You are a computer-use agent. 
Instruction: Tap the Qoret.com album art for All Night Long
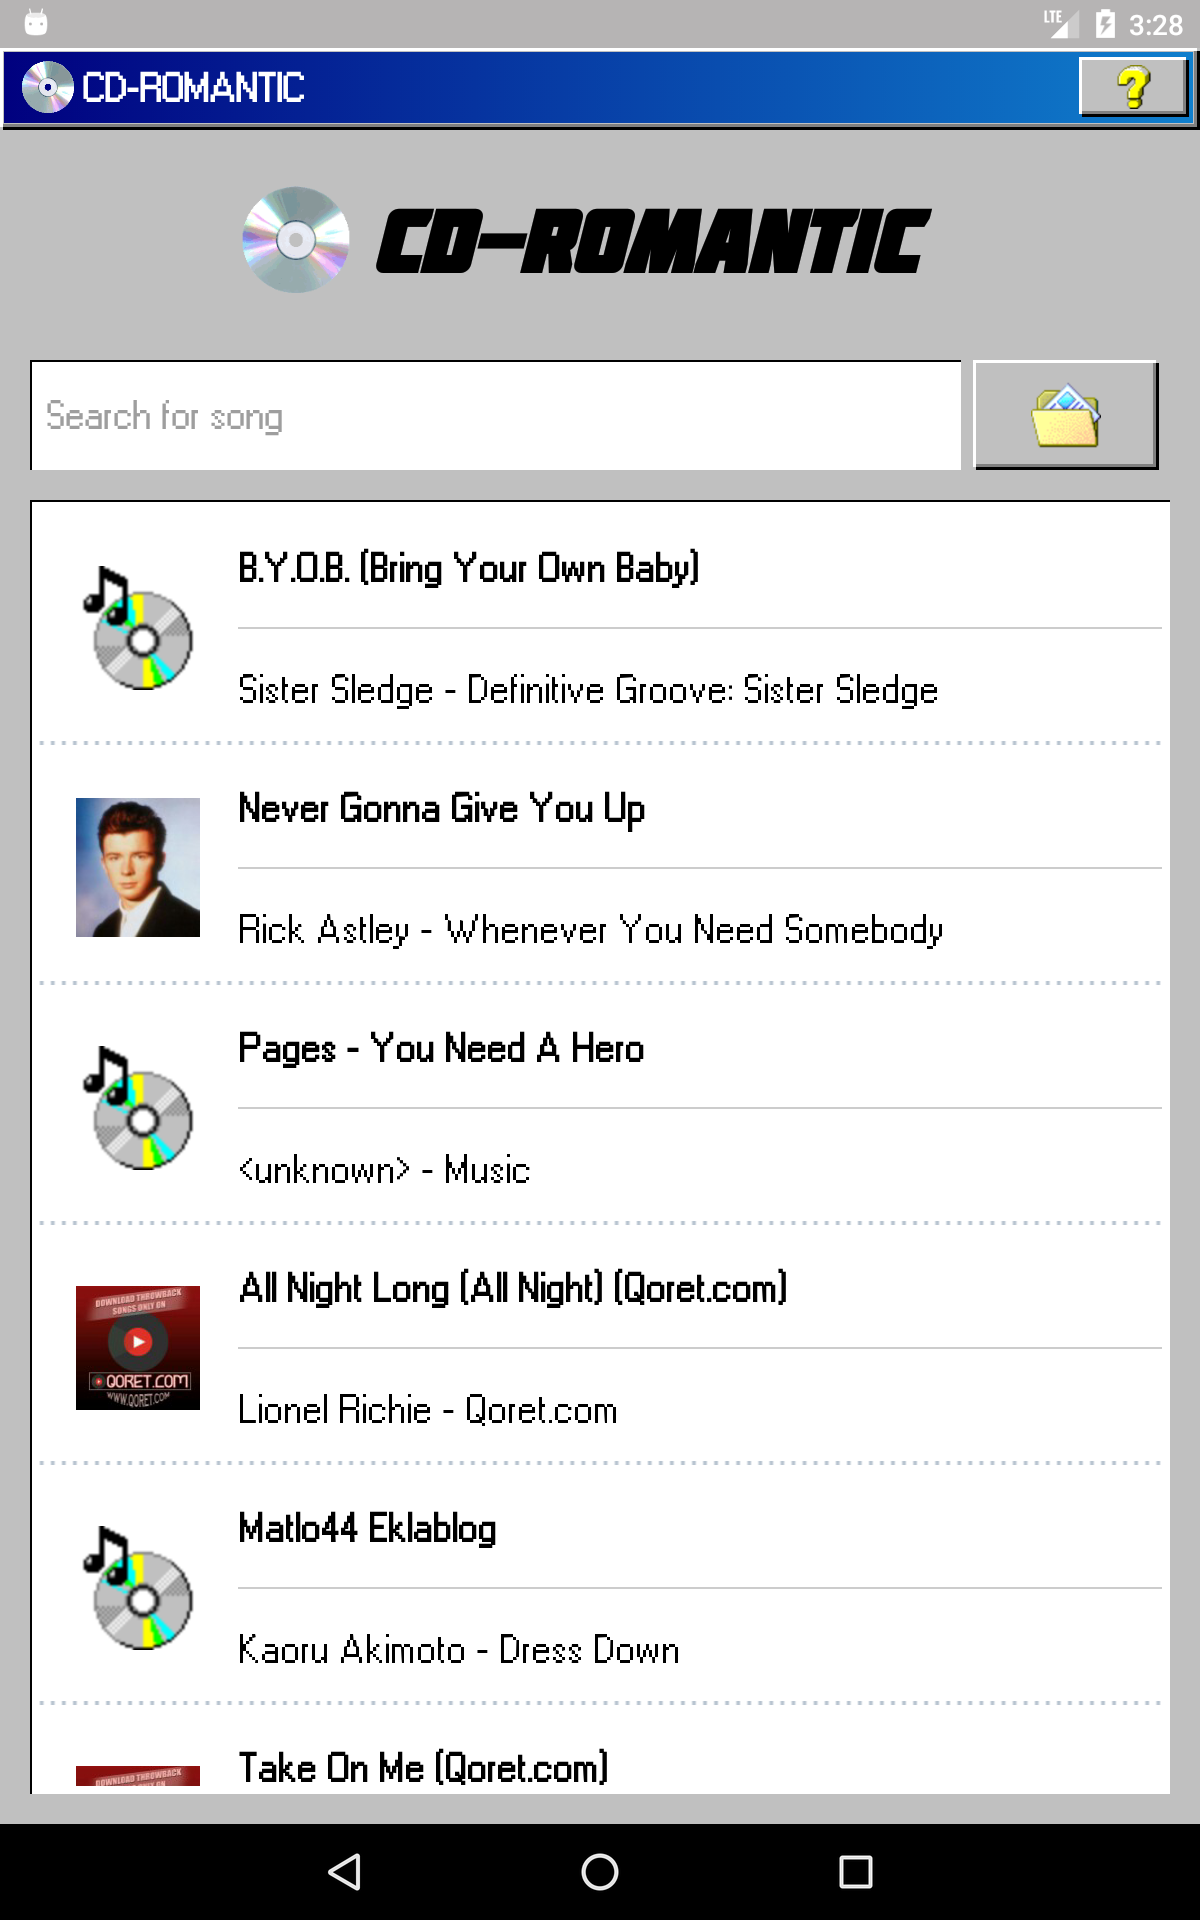[x=138, y=1347]
